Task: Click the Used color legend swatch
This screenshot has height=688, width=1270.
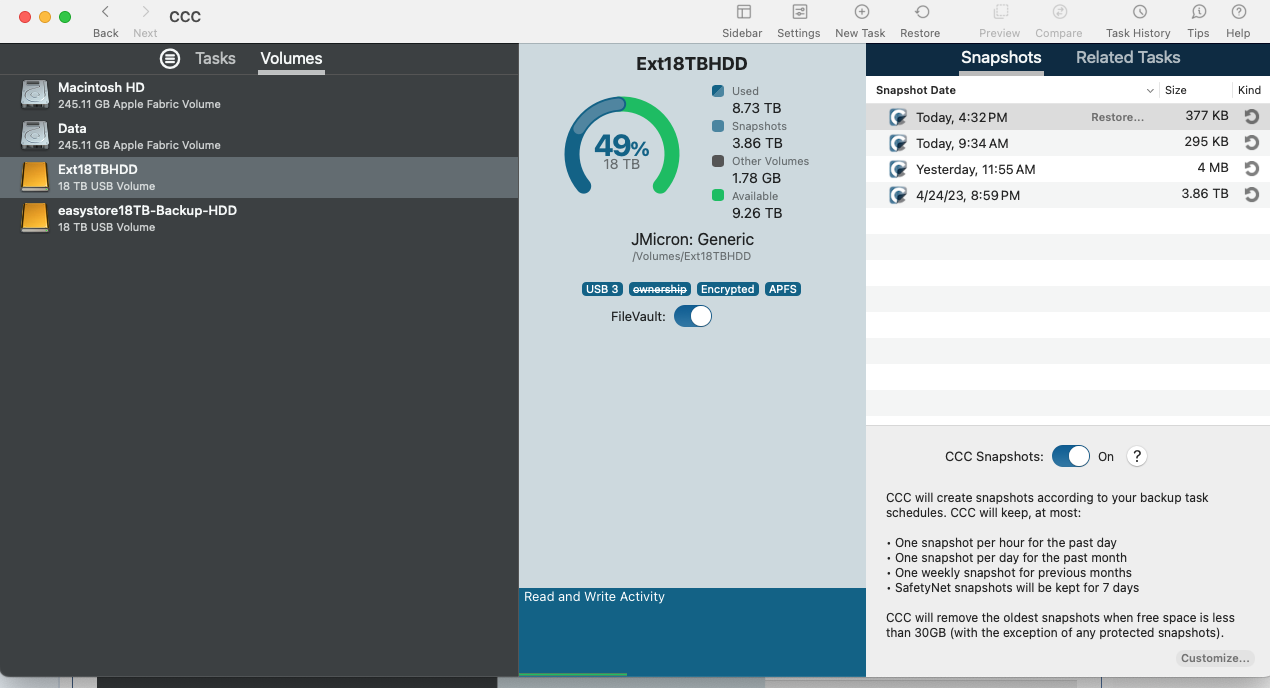Action: (x=718, y=91)
